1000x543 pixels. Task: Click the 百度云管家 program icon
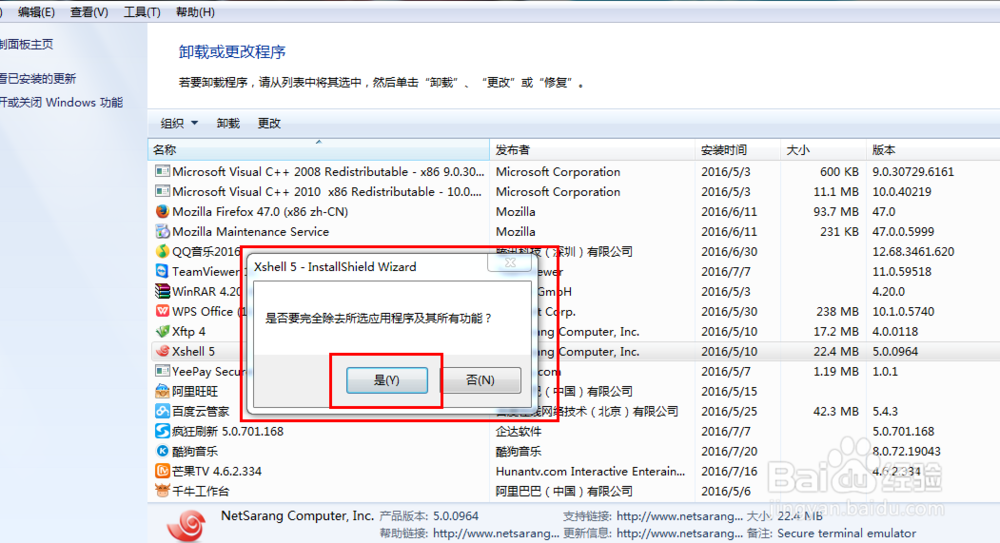point(162,411)
